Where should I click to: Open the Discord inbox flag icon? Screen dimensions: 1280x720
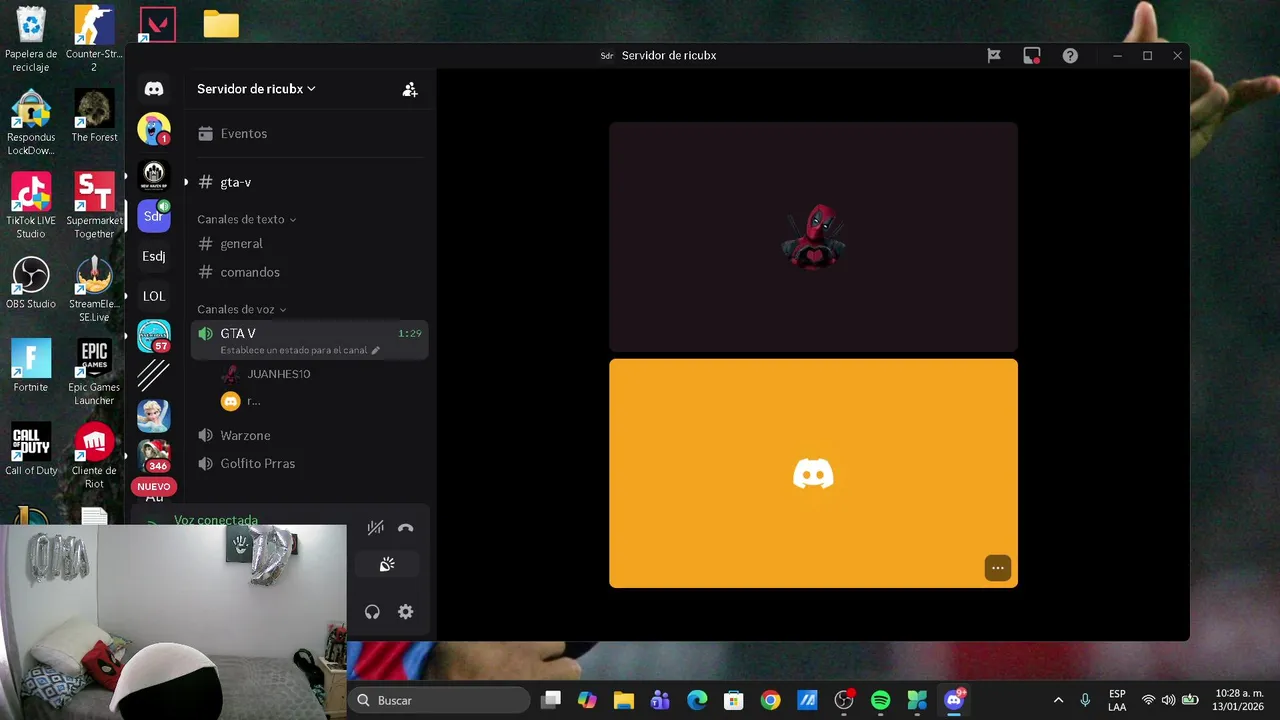[x=994, y=56]
